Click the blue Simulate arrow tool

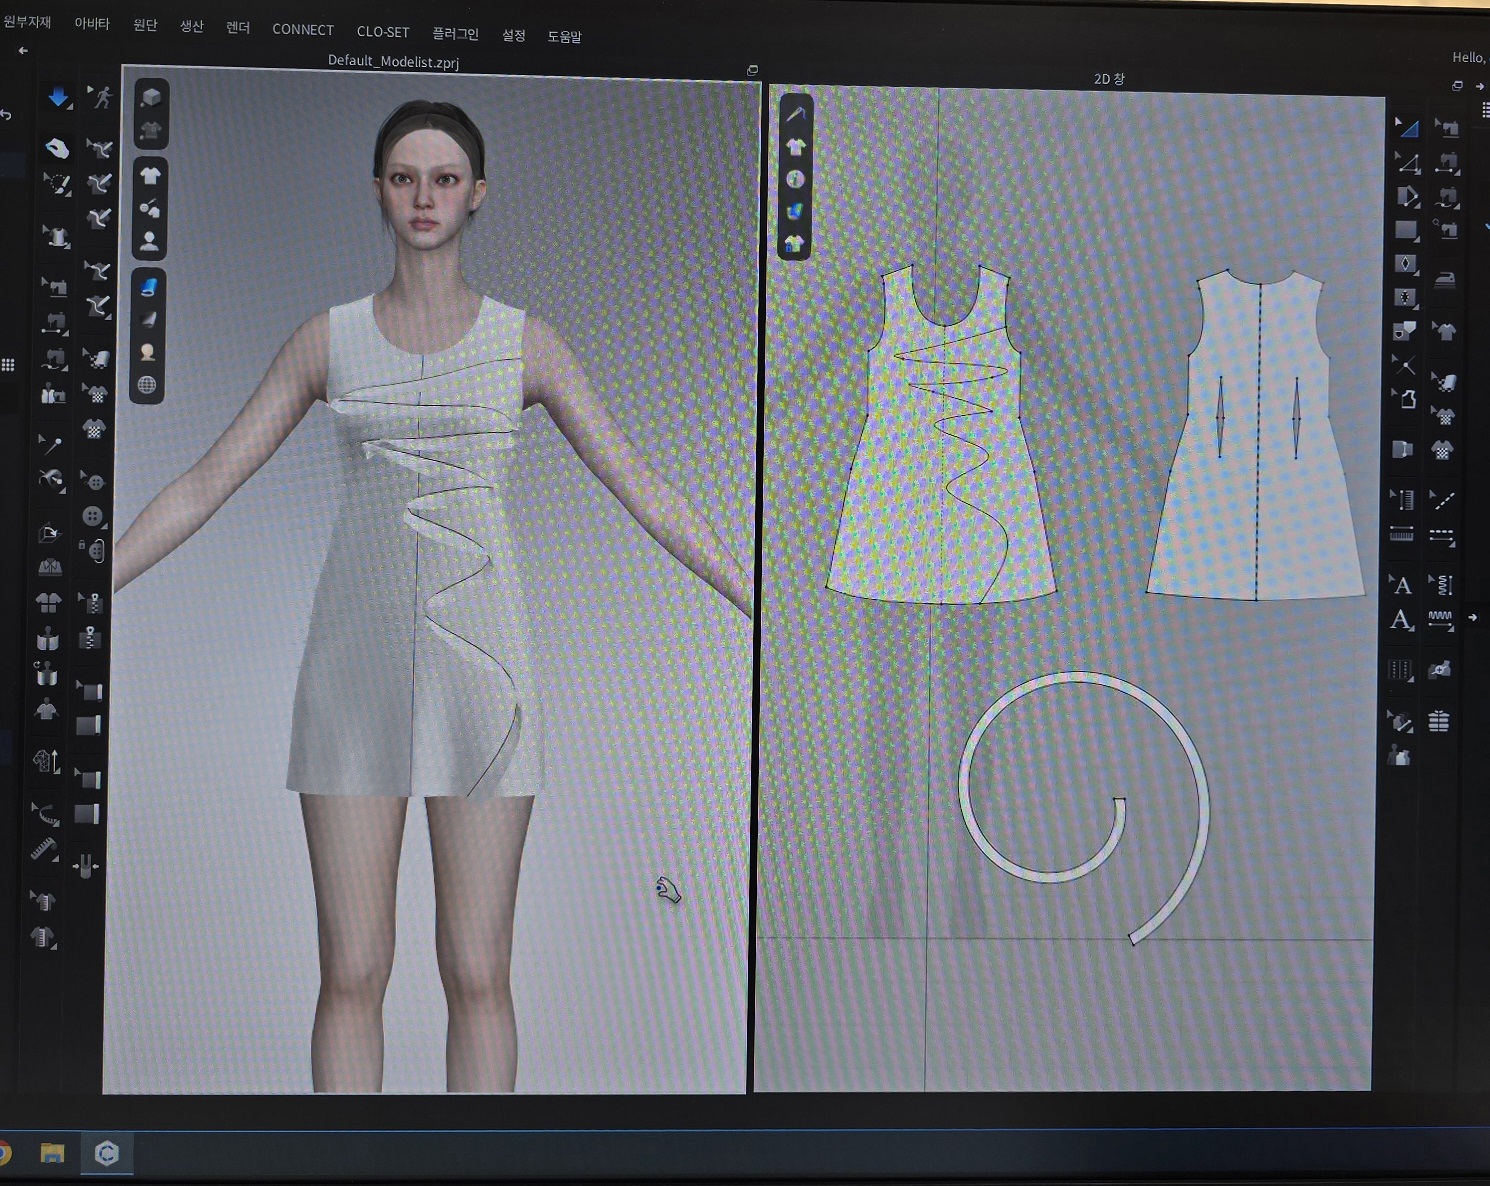point(58,98)
